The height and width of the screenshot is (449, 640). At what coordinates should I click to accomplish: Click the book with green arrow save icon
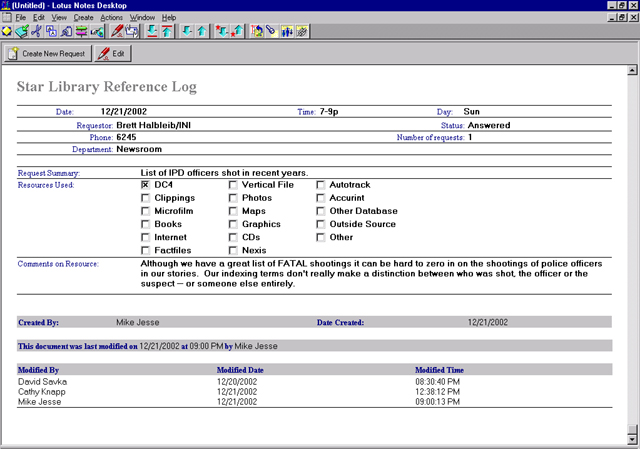tap(22, 31)
